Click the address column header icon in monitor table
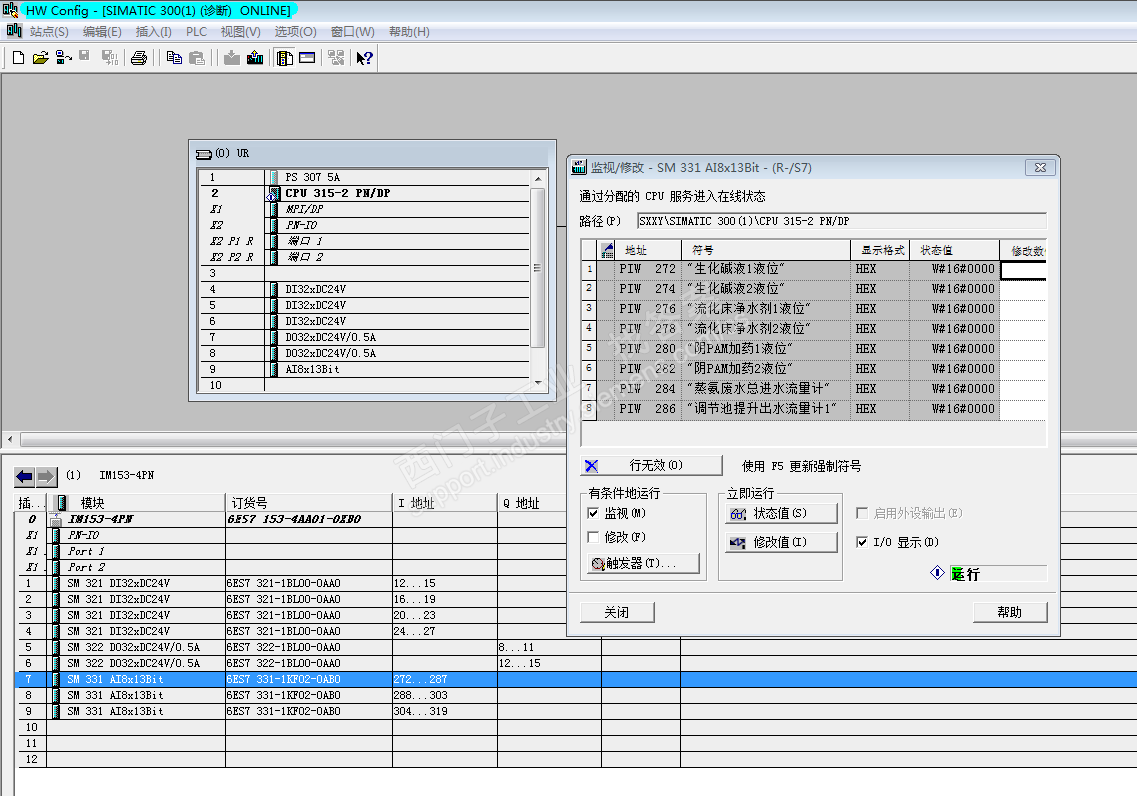 coord(607,250)
